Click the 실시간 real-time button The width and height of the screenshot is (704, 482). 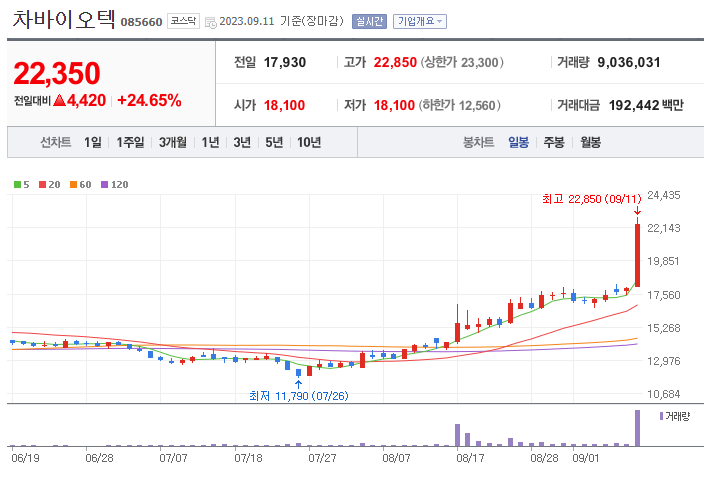pos(370,21)
